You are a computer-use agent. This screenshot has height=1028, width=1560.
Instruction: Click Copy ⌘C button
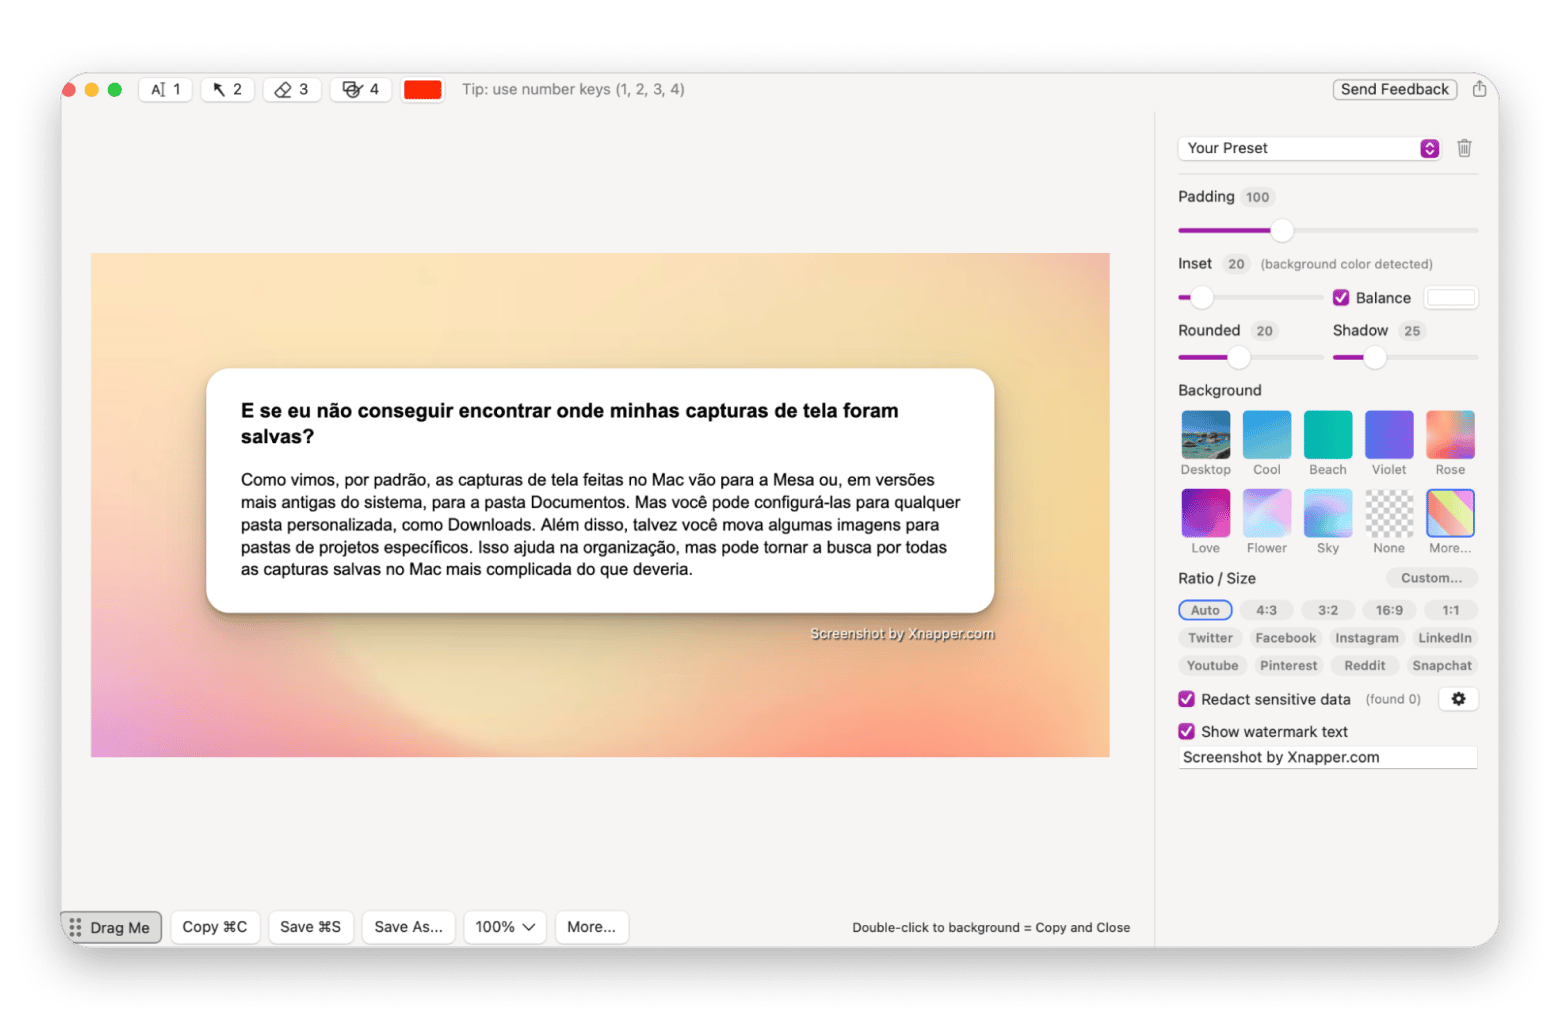click(214, 927)
